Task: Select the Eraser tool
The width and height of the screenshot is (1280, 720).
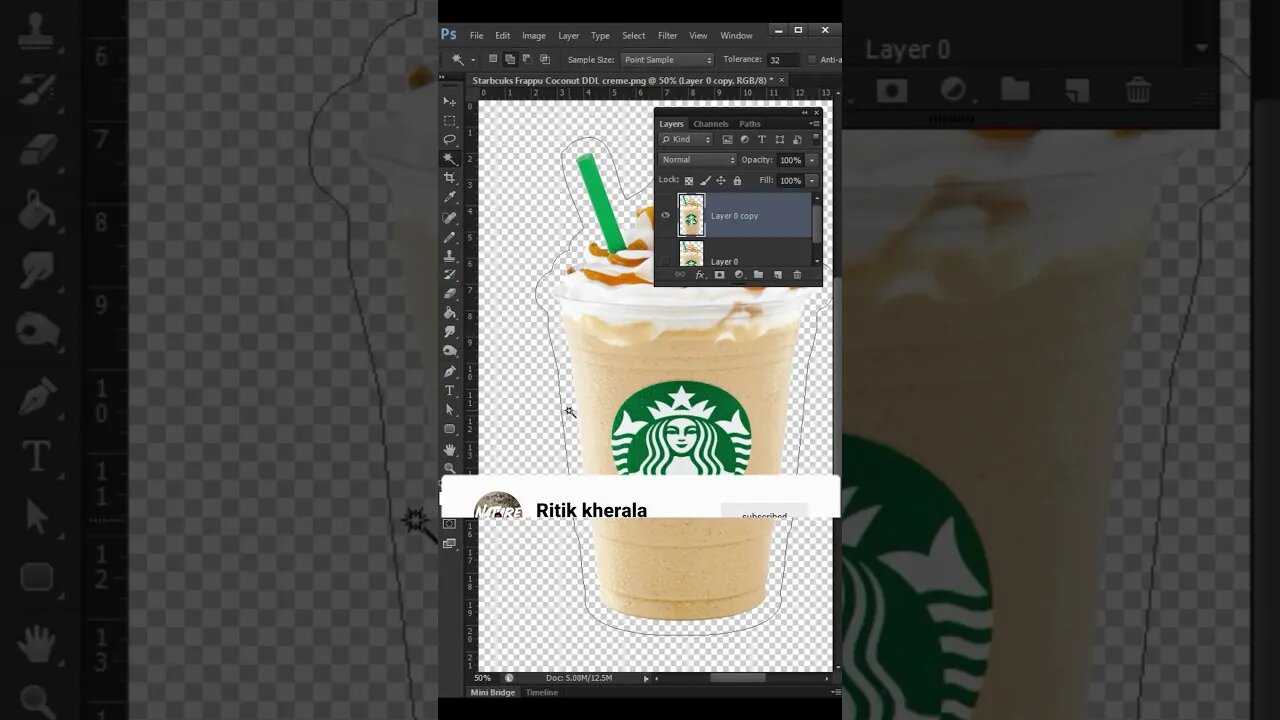Action: [450, 293]
